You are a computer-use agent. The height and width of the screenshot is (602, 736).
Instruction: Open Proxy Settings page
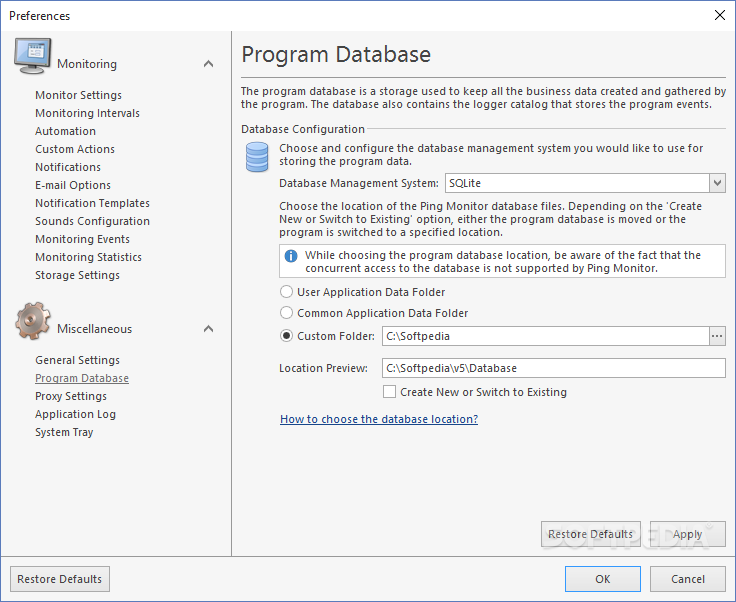pyautogui.click(x=71, y=396)
